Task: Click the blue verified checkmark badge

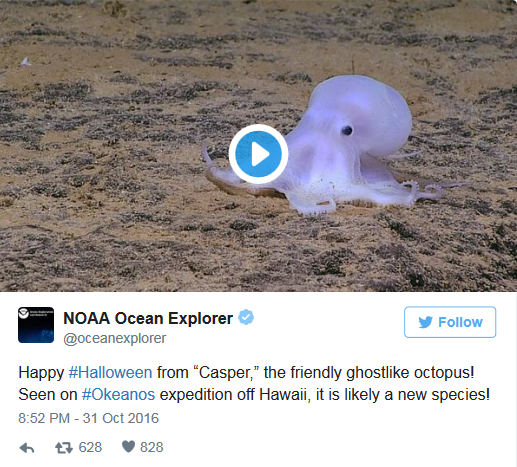Action: point(246,317)
